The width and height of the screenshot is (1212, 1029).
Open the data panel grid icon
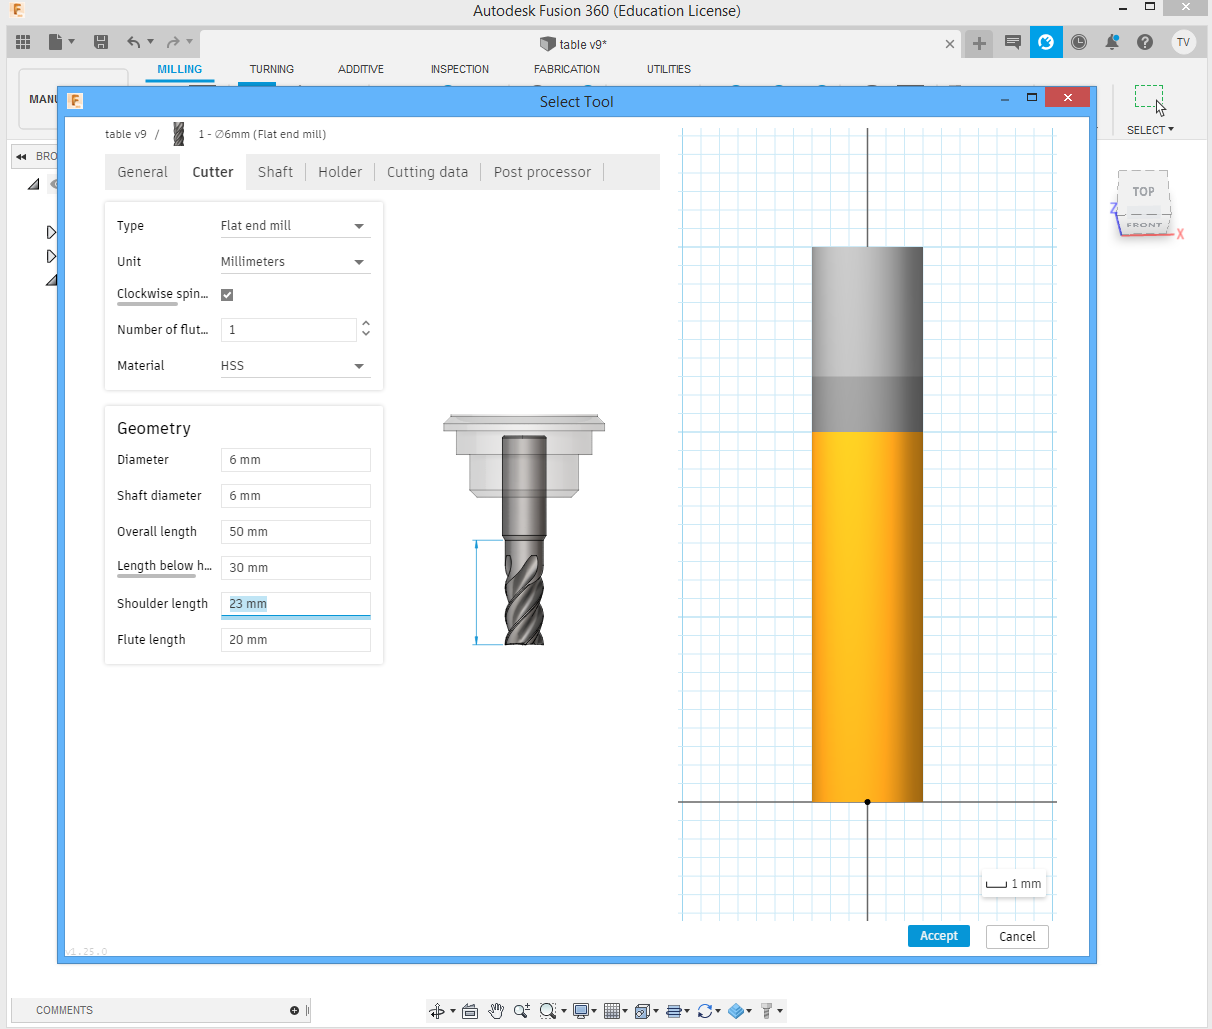[x=23, y=42]
